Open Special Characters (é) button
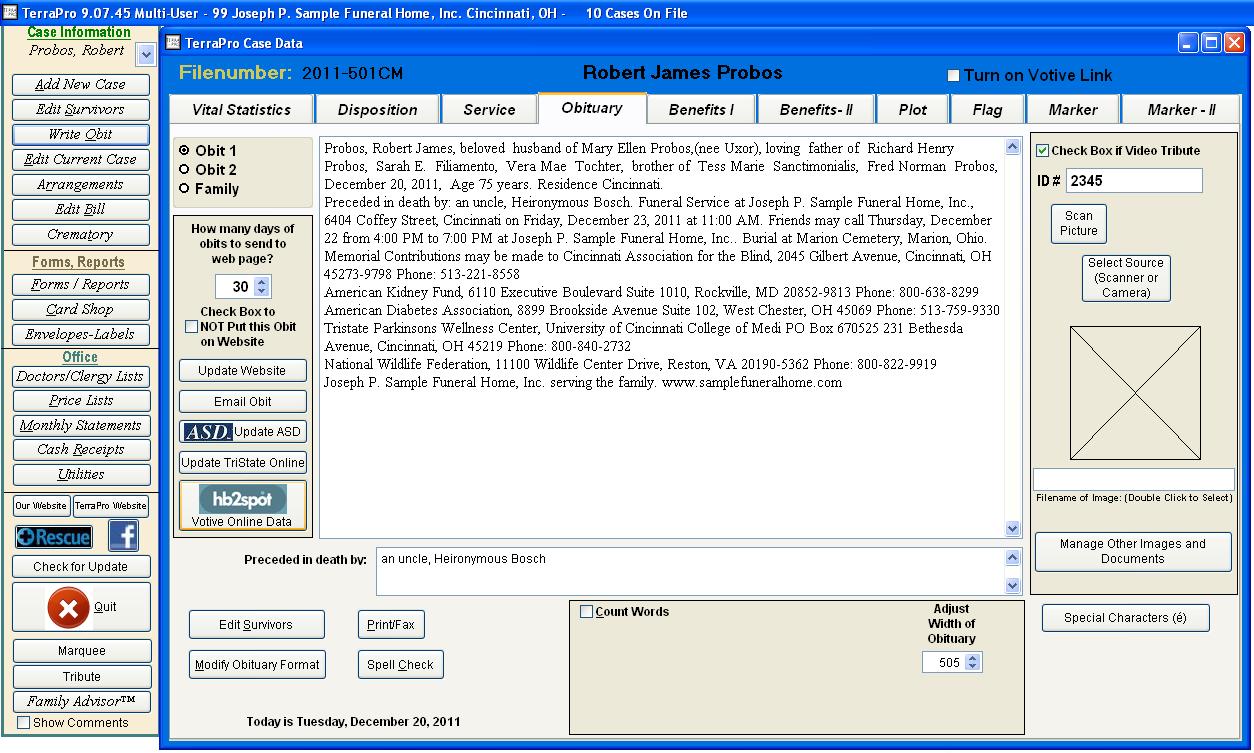1254x753 pixels. (1126, 618)
